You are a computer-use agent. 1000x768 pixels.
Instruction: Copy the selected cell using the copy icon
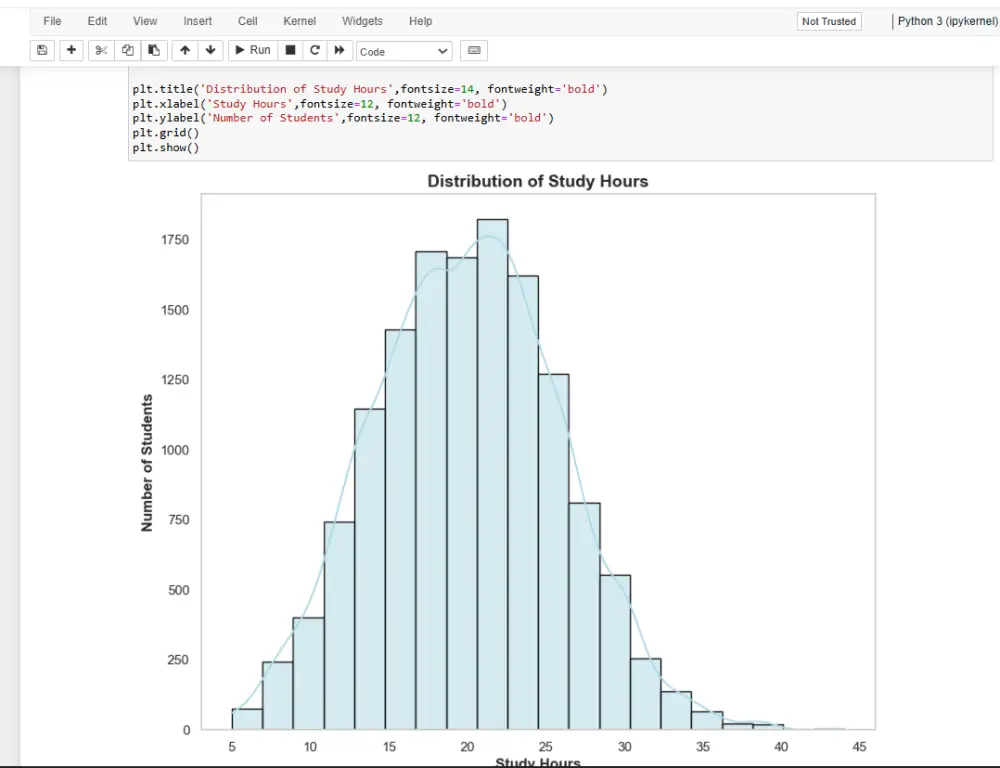tap(128, 50)
